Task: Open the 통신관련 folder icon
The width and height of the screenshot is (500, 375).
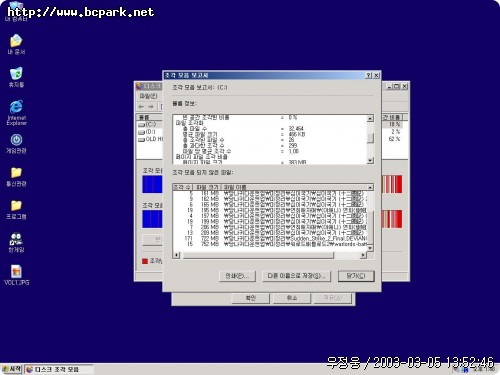Action: pyautogui.click(x=16, y=177)
